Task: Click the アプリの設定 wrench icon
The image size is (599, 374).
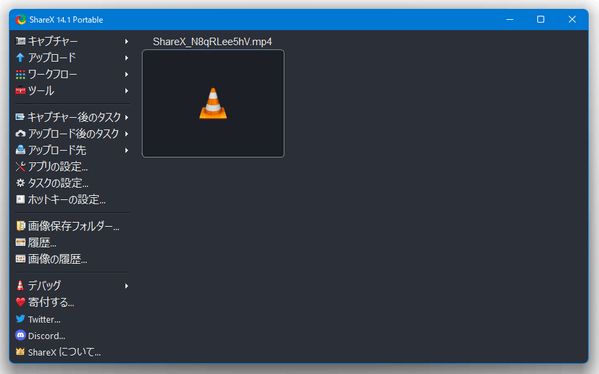Action: 20,167
